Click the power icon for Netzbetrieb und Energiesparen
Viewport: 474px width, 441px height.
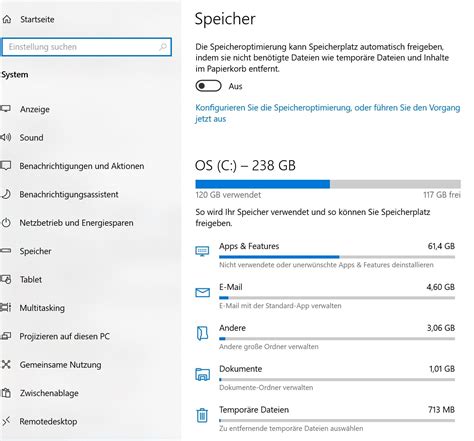coord(6,223)
